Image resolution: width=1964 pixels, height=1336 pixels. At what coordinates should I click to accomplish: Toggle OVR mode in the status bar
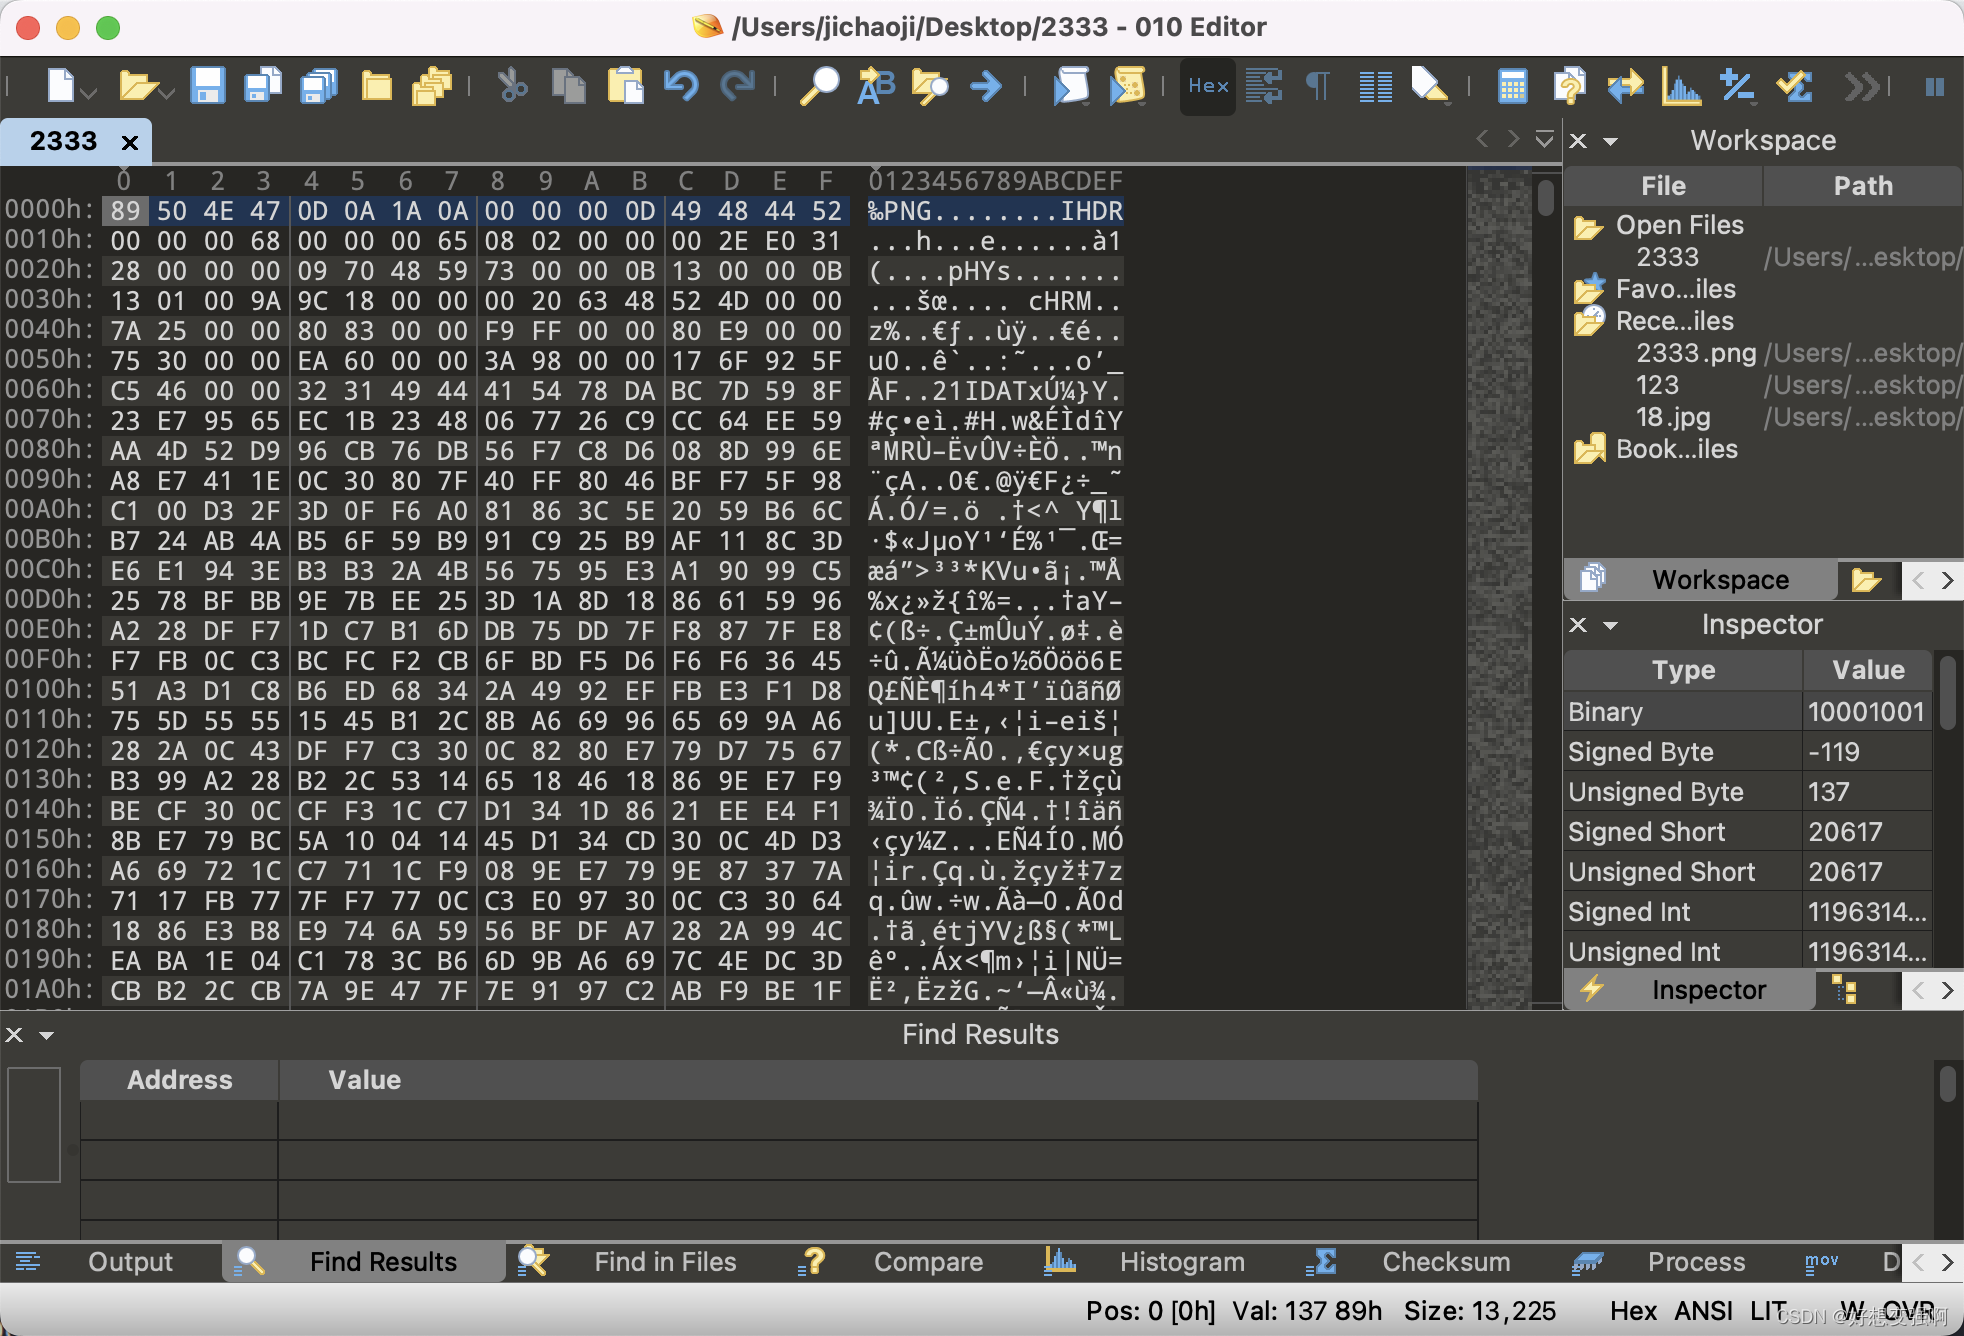tap(1908, 1311)
